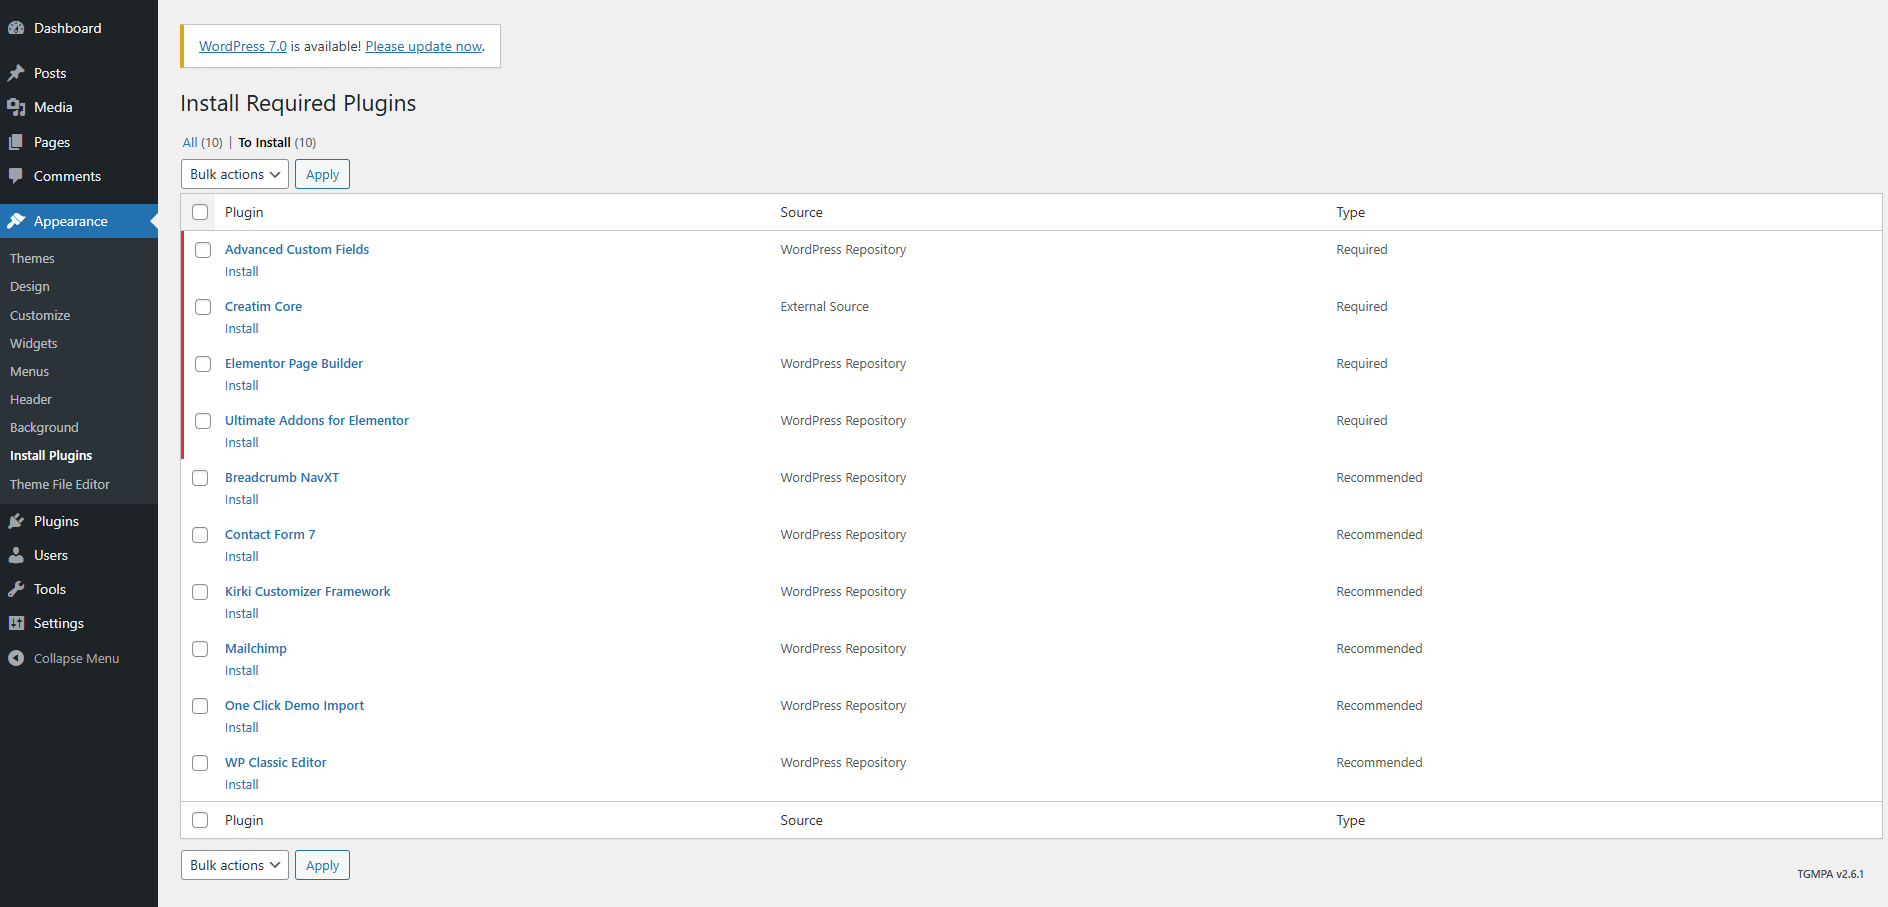Screen dimensions: 1888x907
Task: Tick the One Click Demo Import checkbox
Action: click(x=200, y=706)
